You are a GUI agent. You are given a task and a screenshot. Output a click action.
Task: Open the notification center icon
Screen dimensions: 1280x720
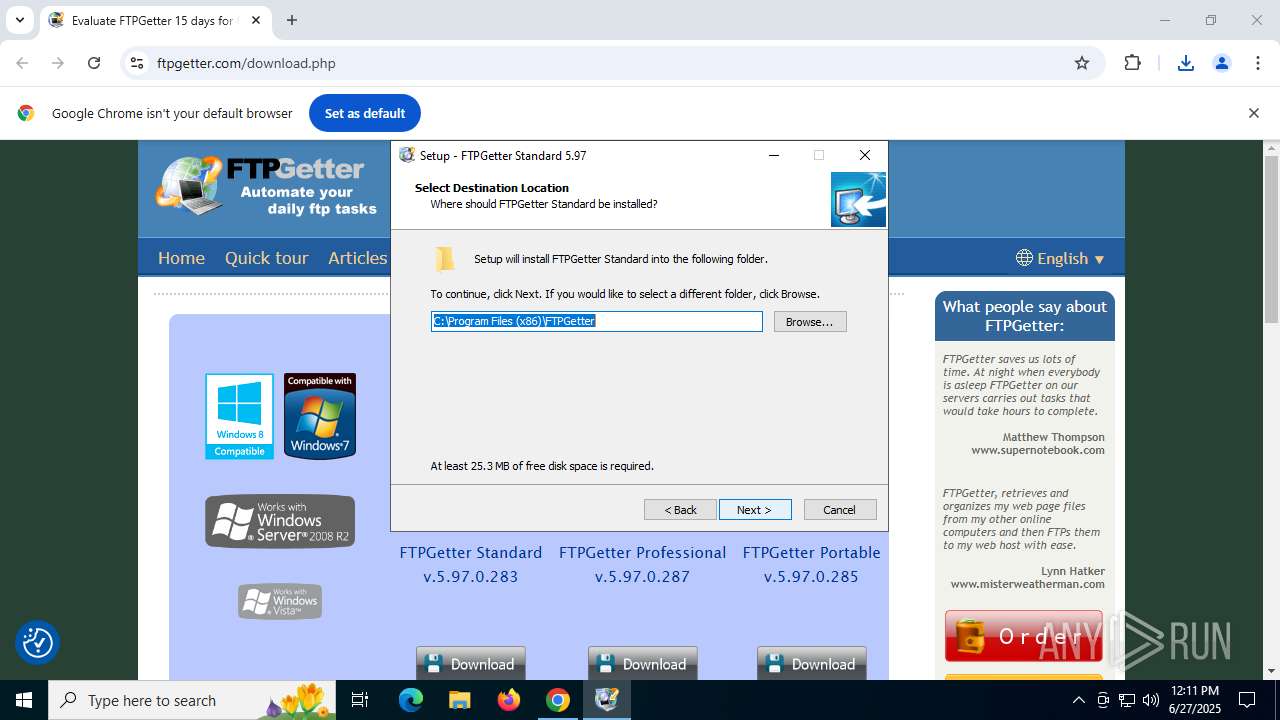tap(1247, 700)
